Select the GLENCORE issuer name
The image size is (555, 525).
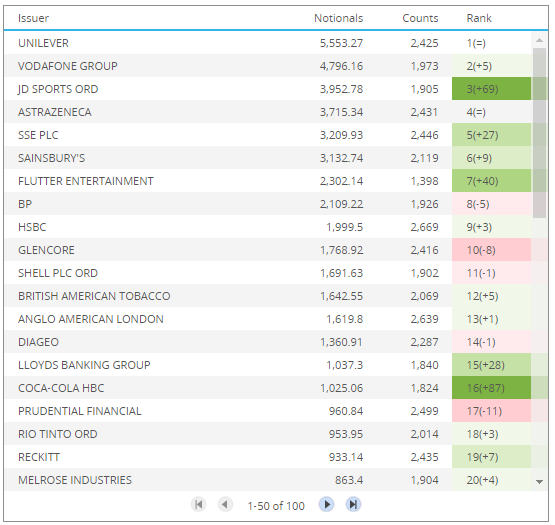click(x=46, y=250)
